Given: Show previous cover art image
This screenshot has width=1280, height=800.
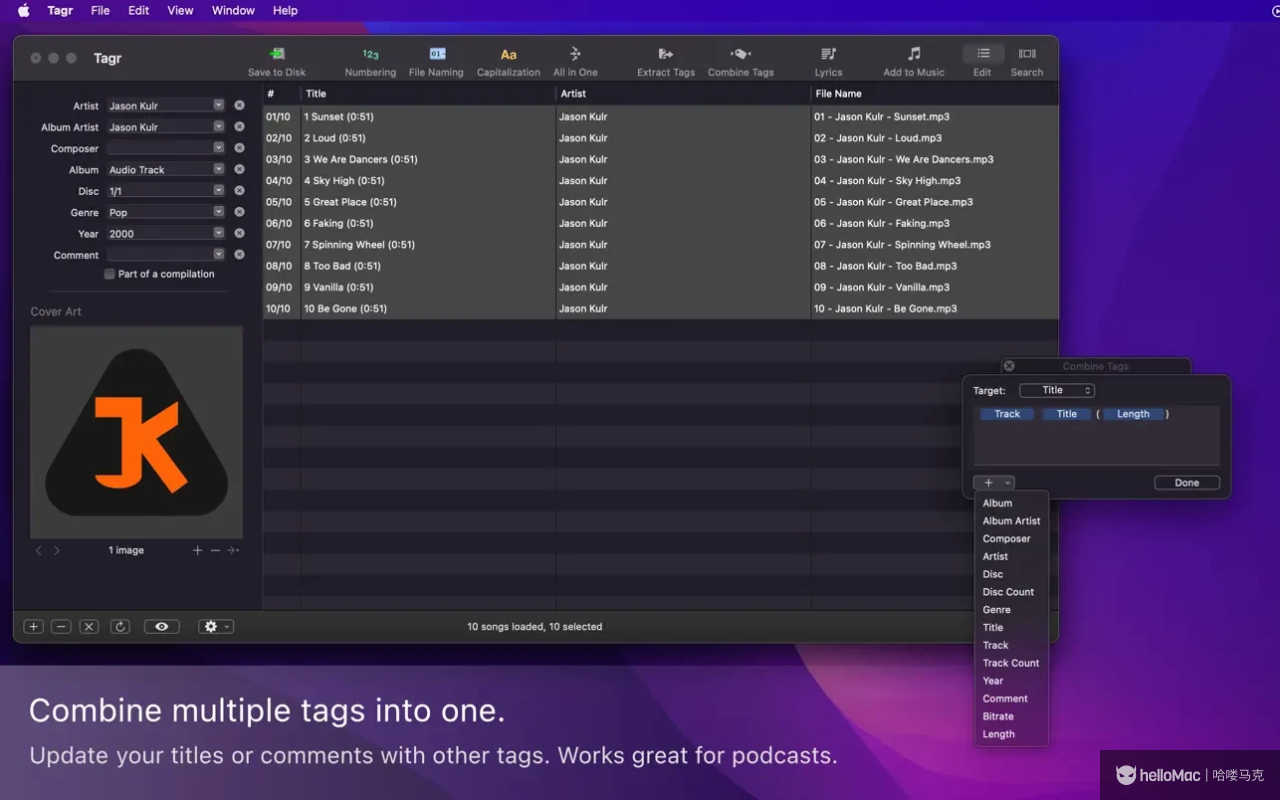Looking at the screenshot, I should coord(39,550).
